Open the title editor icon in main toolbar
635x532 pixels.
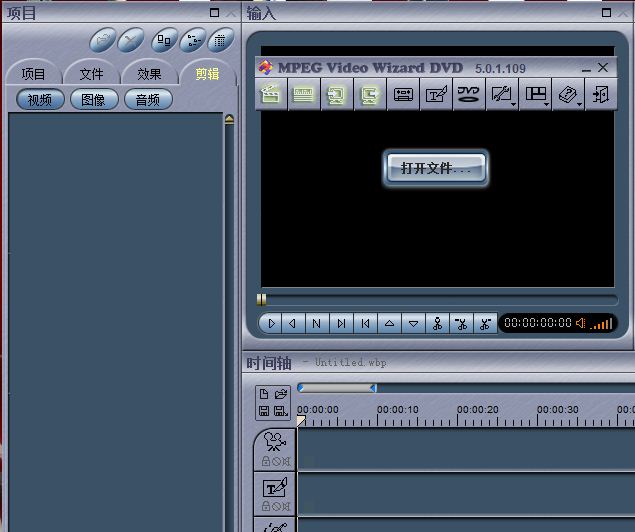[436, 95]
